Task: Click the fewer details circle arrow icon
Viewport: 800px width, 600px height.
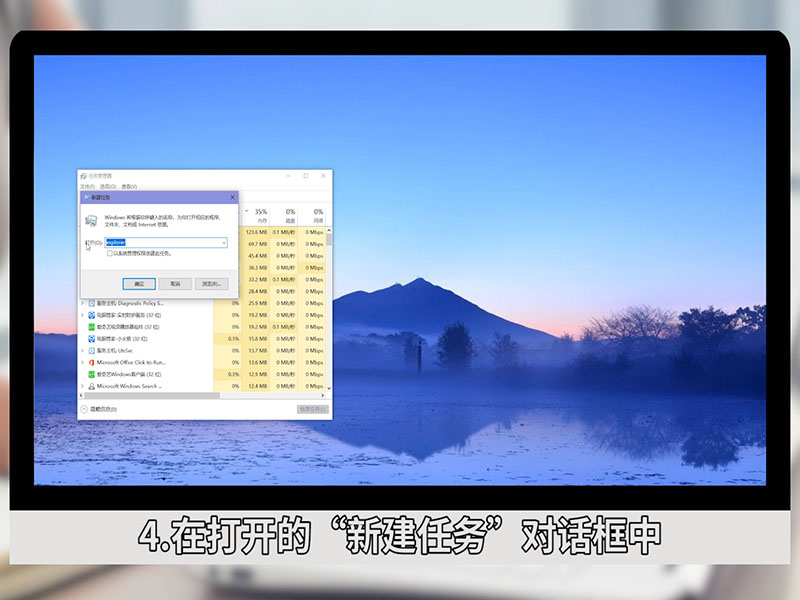Action: [84, 409]
